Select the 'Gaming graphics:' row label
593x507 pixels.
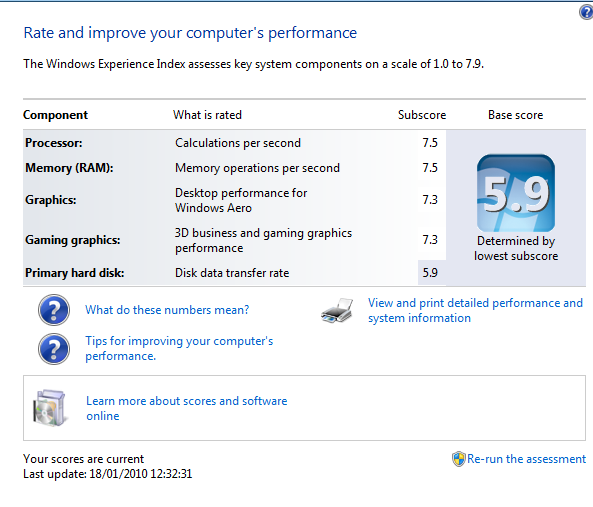click(x=73, y=240)
